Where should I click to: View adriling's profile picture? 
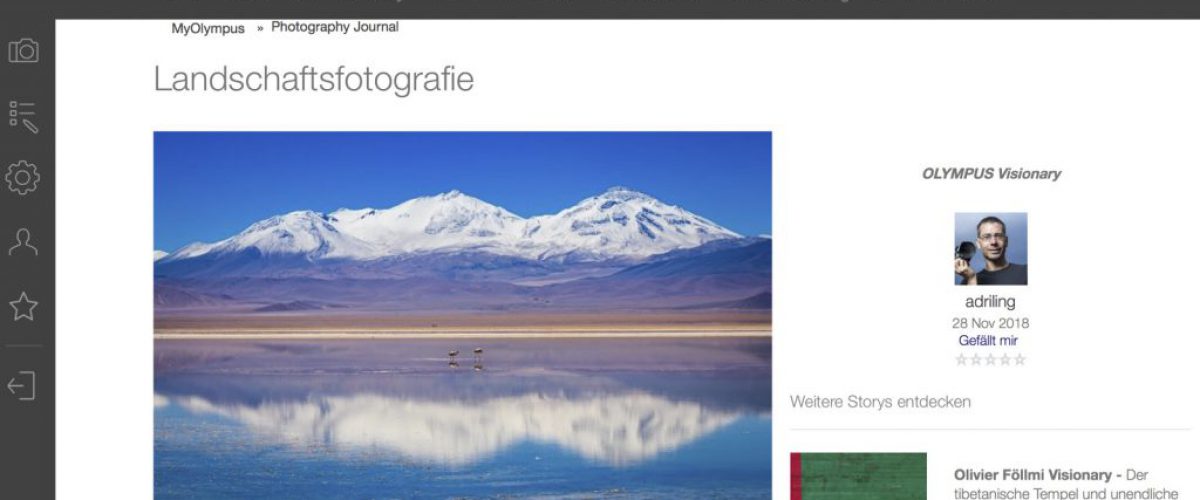pyautogui.click(x=990, y=249)
